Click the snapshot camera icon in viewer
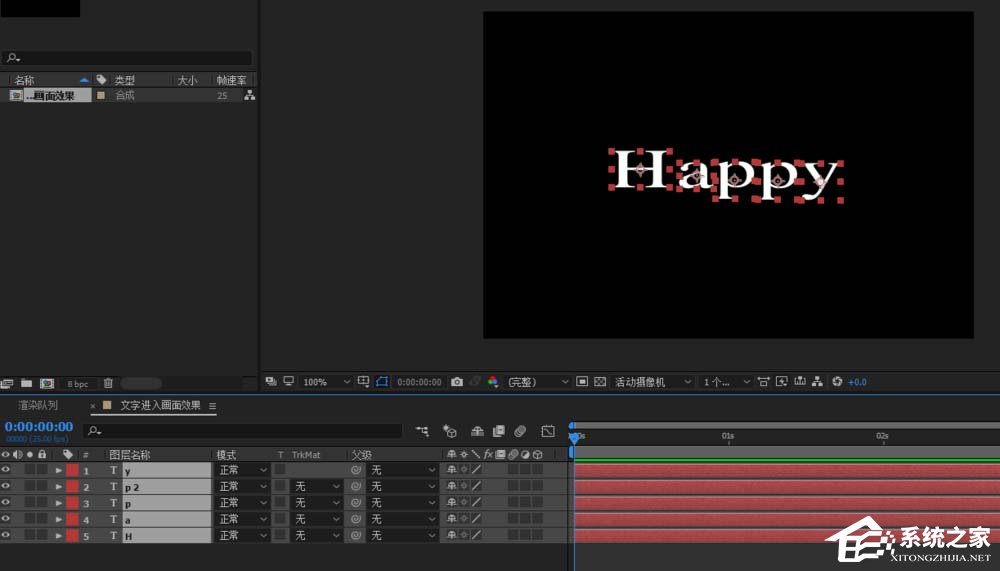The width and height of the screenshot is (1000, 571). [457, 382]
